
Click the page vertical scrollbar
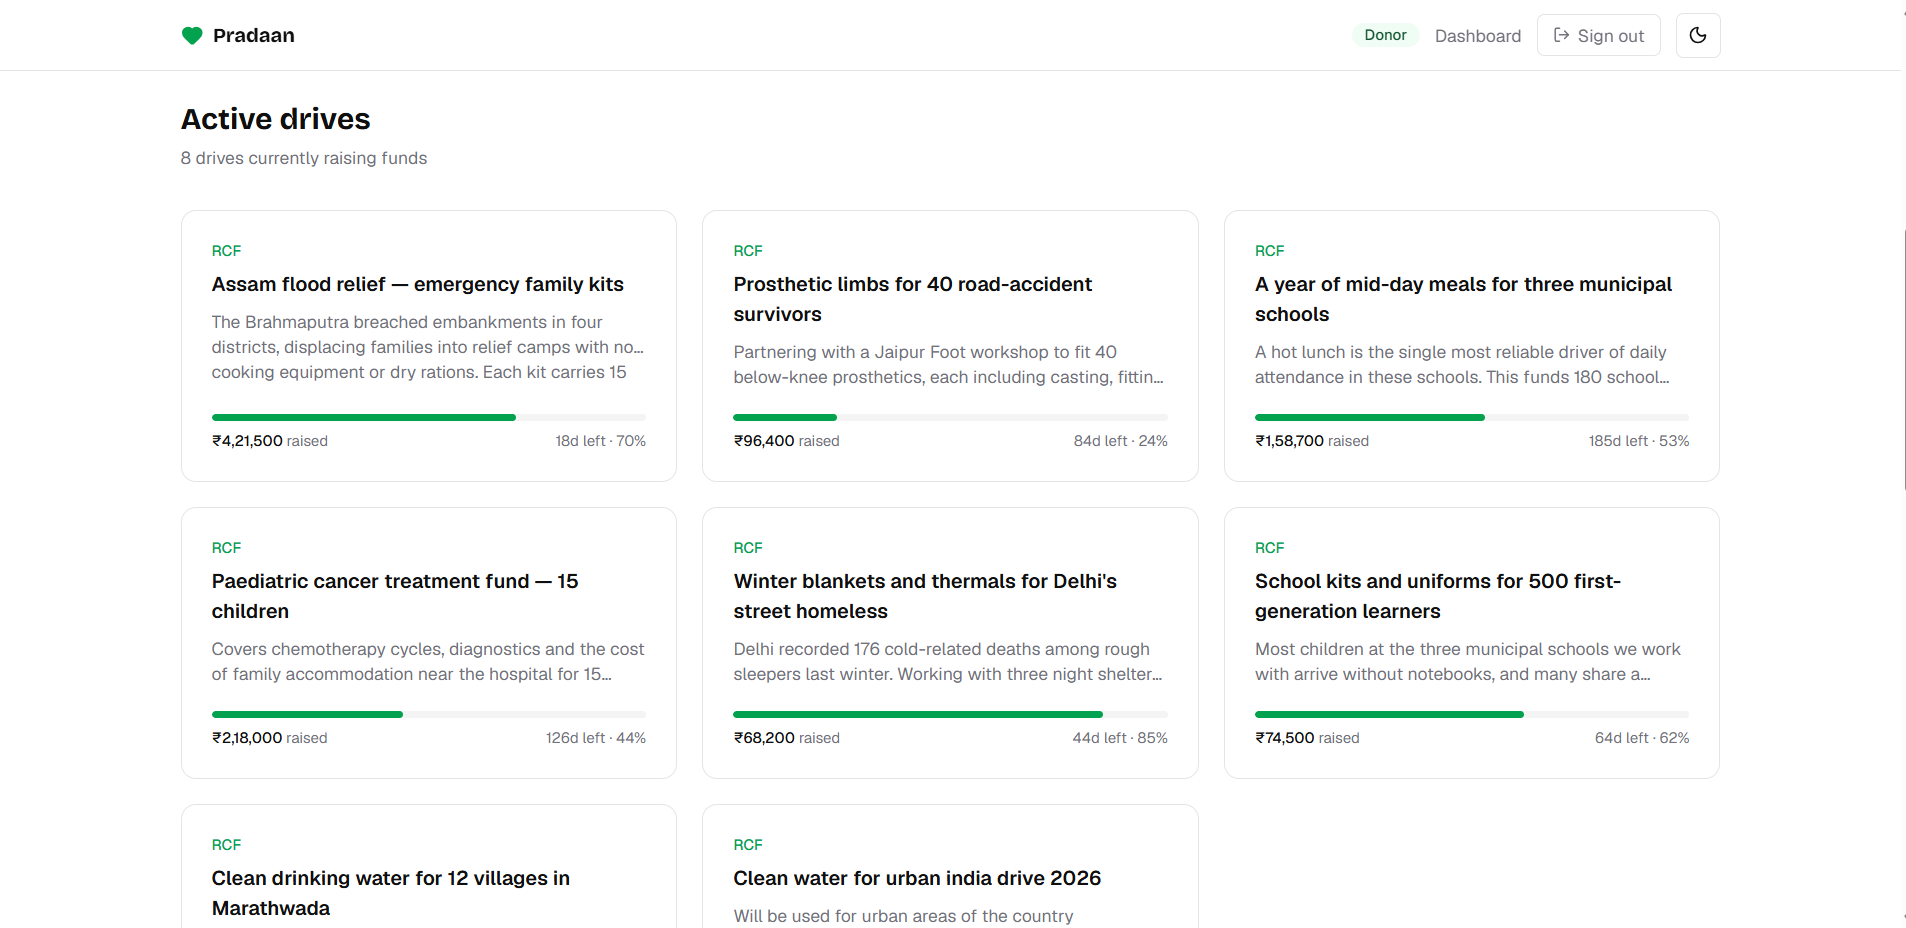1904,360
